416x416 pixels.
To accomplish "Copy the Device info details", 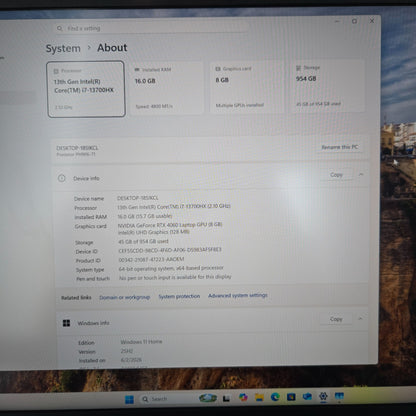I will pos(336,175).
